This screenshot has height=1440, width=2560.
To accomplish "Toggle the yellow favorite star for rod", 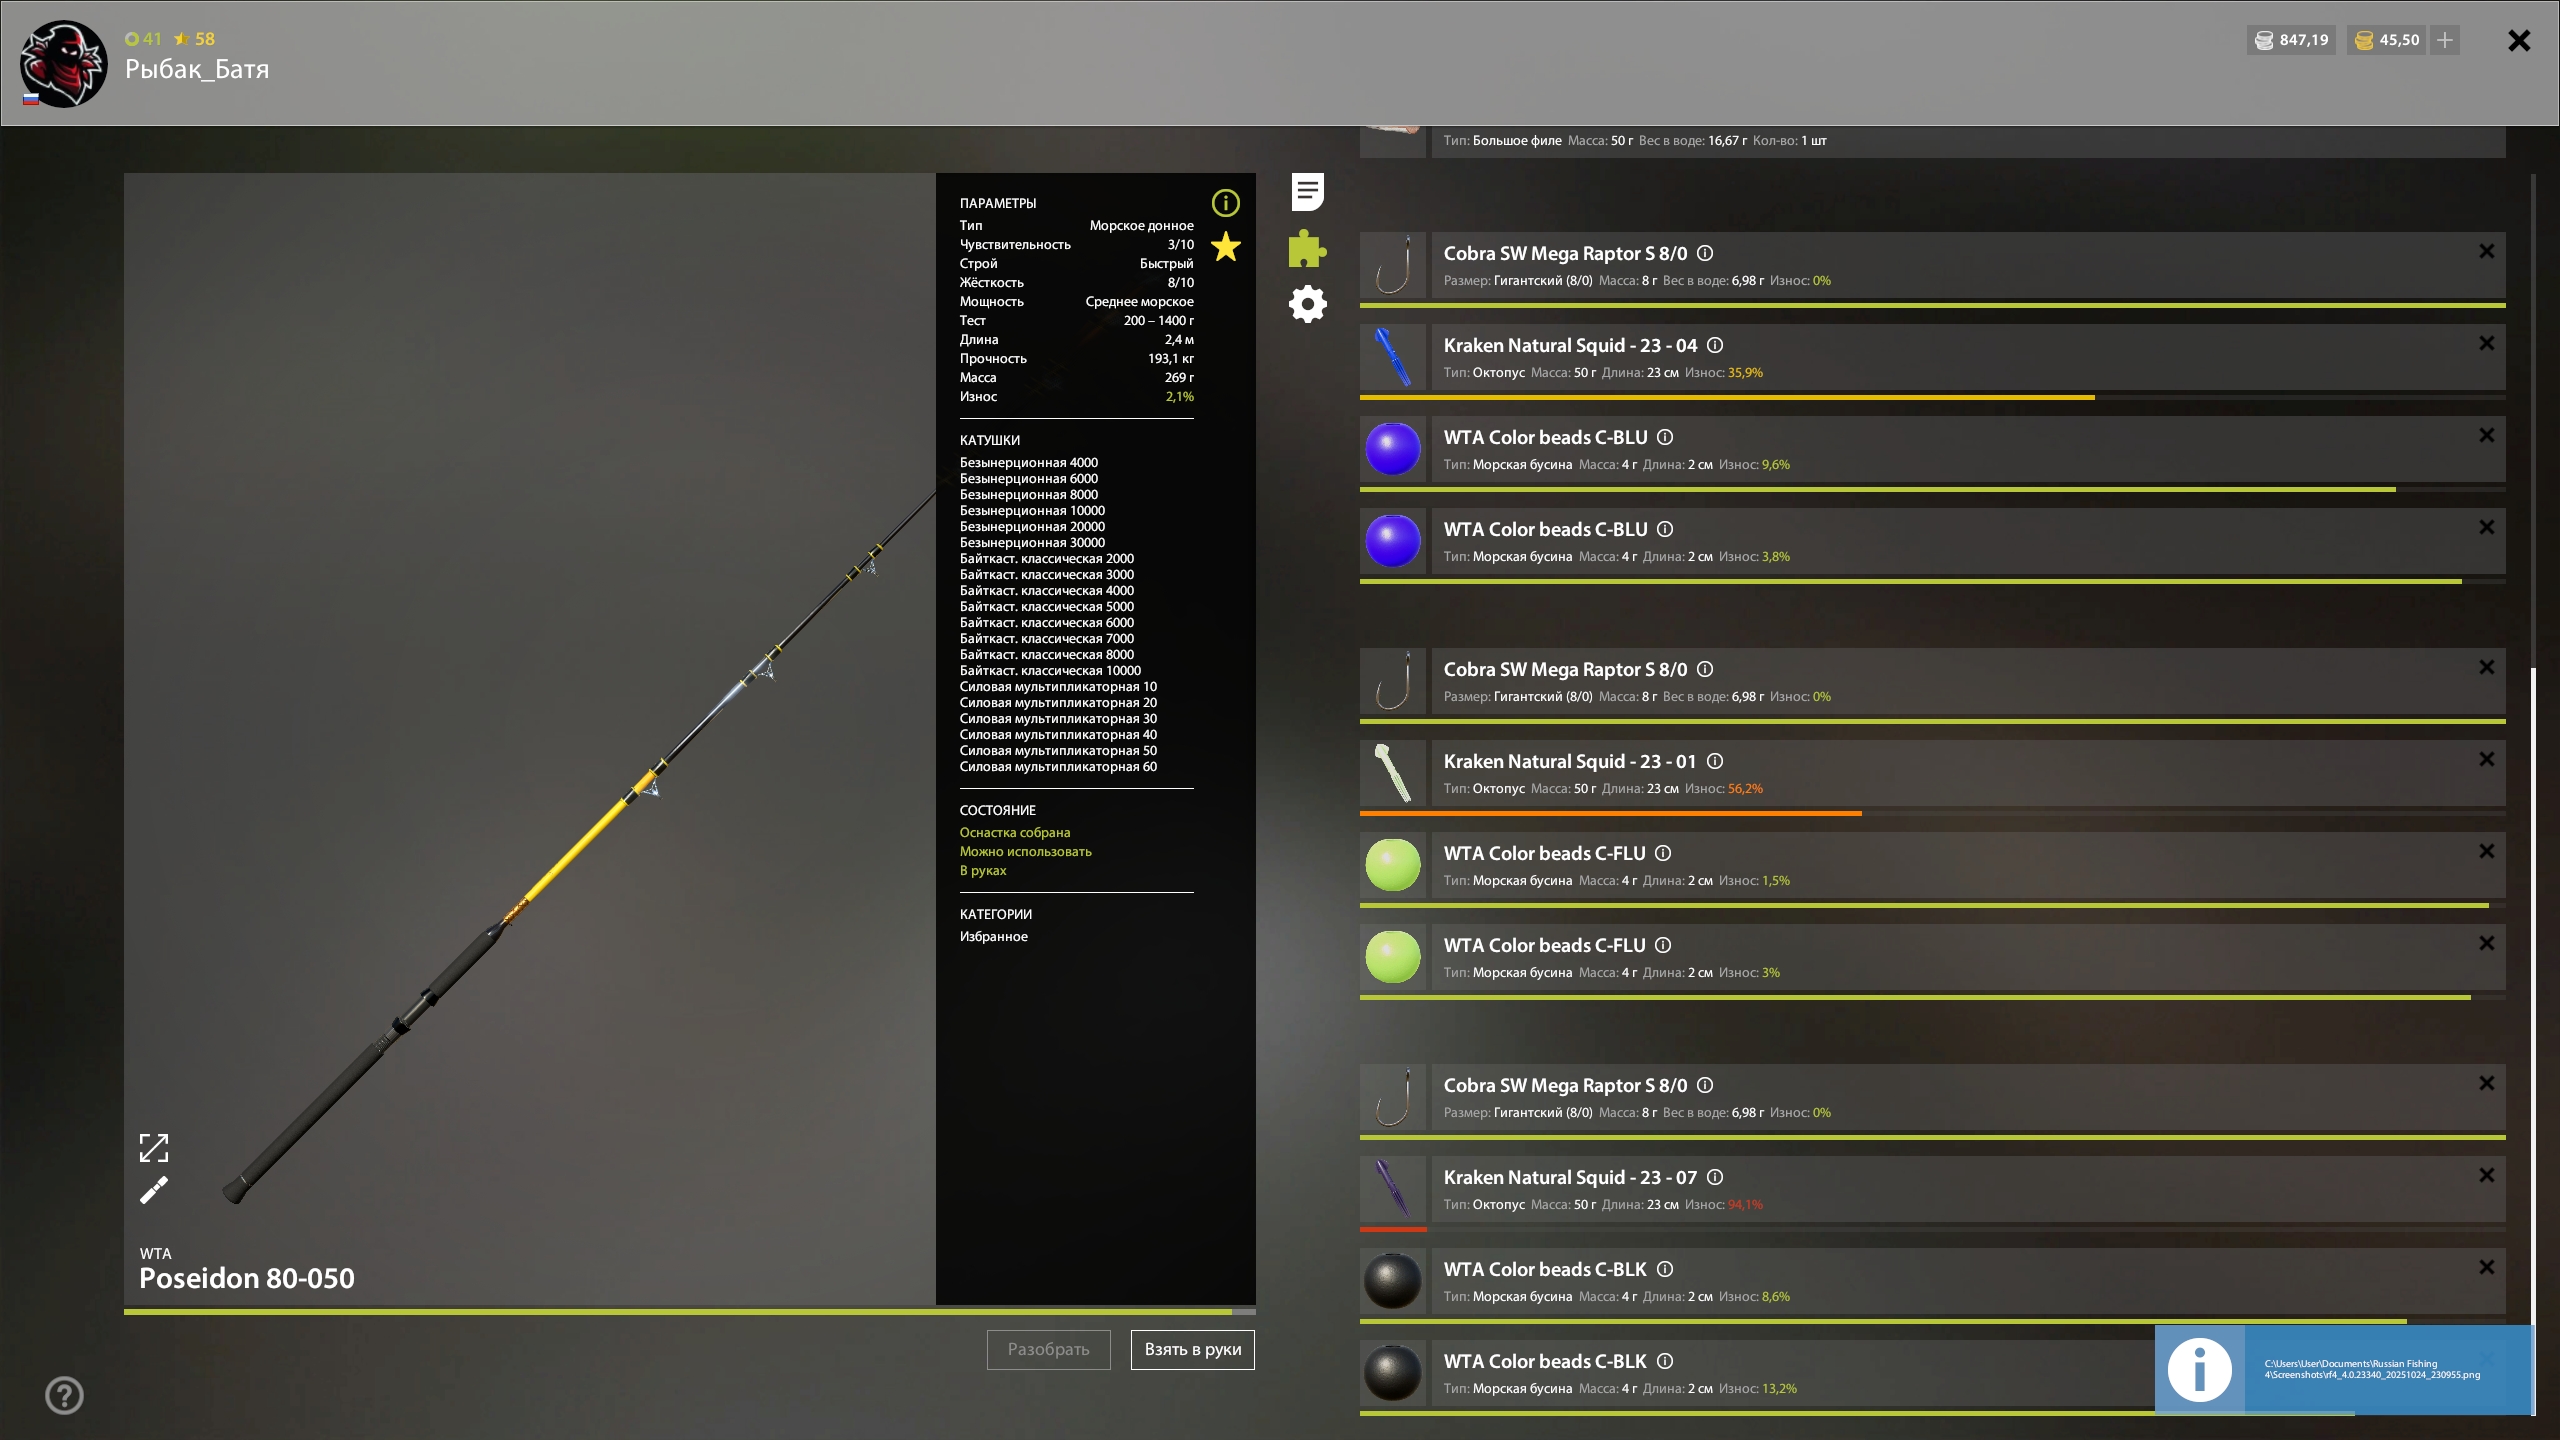I will [1225, 246].
